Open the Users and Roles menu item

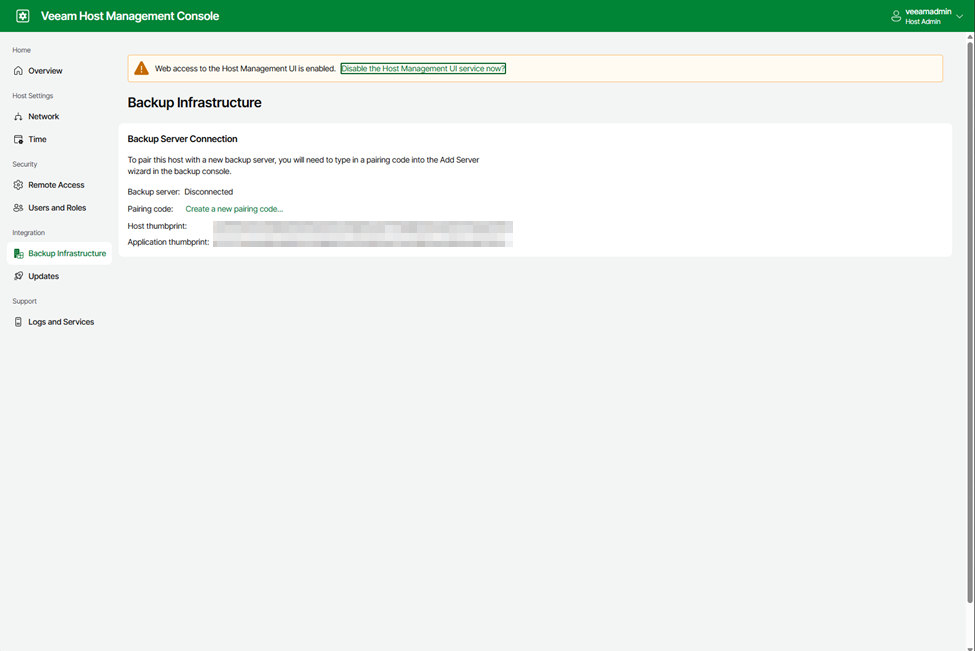[x=57, y=208]
